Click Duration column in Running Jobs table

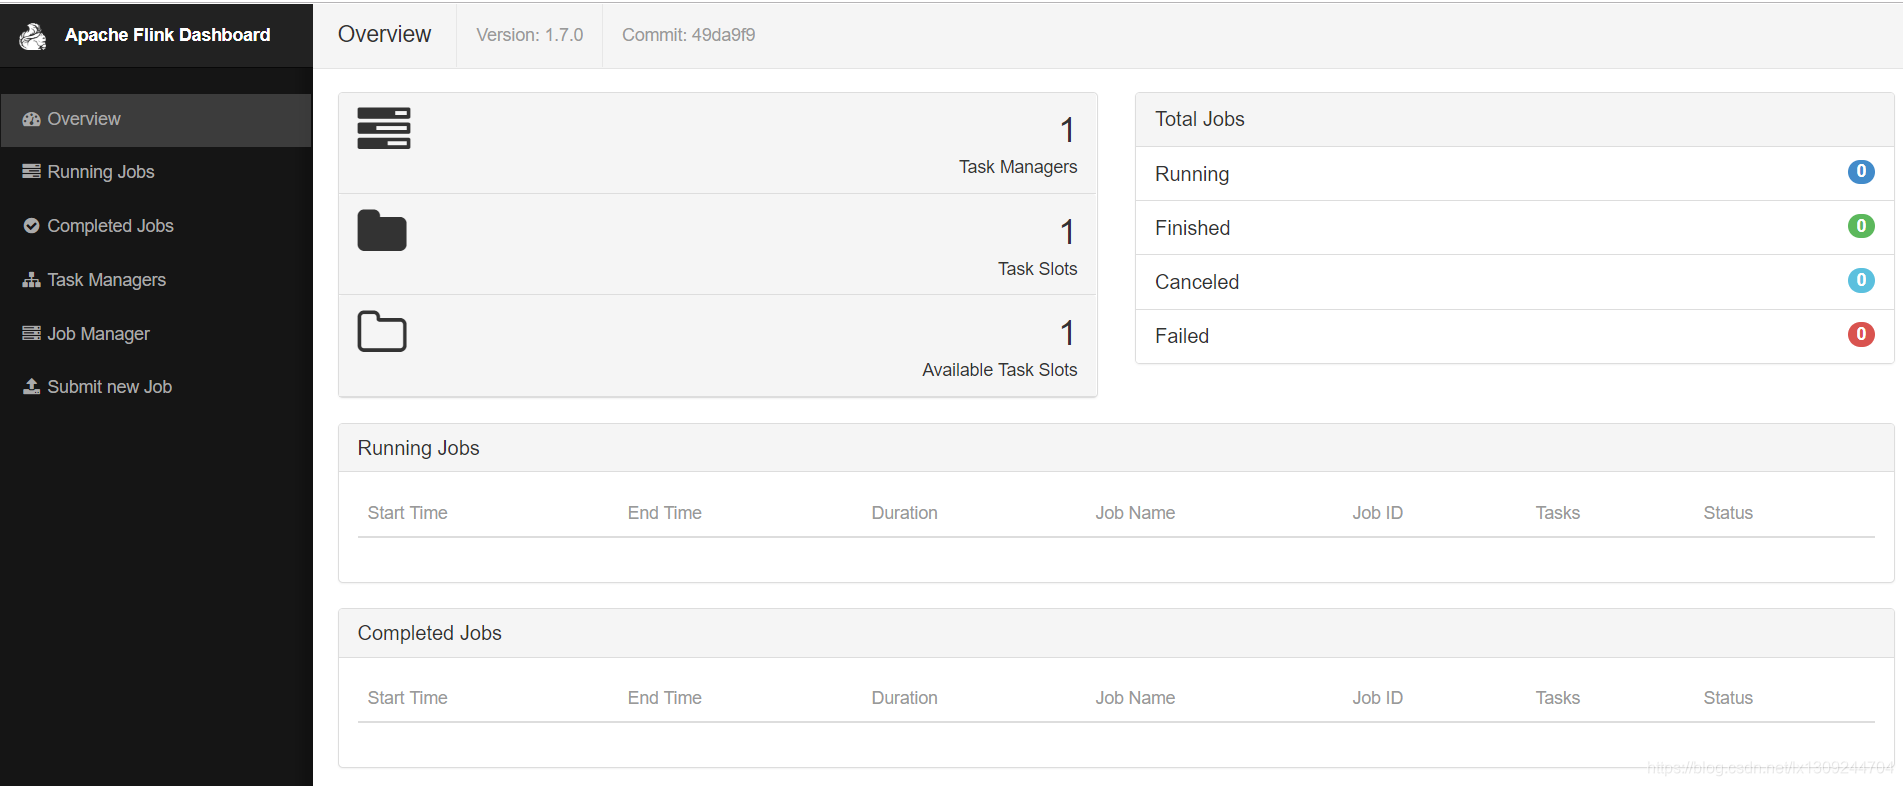[x=904, y=513]
